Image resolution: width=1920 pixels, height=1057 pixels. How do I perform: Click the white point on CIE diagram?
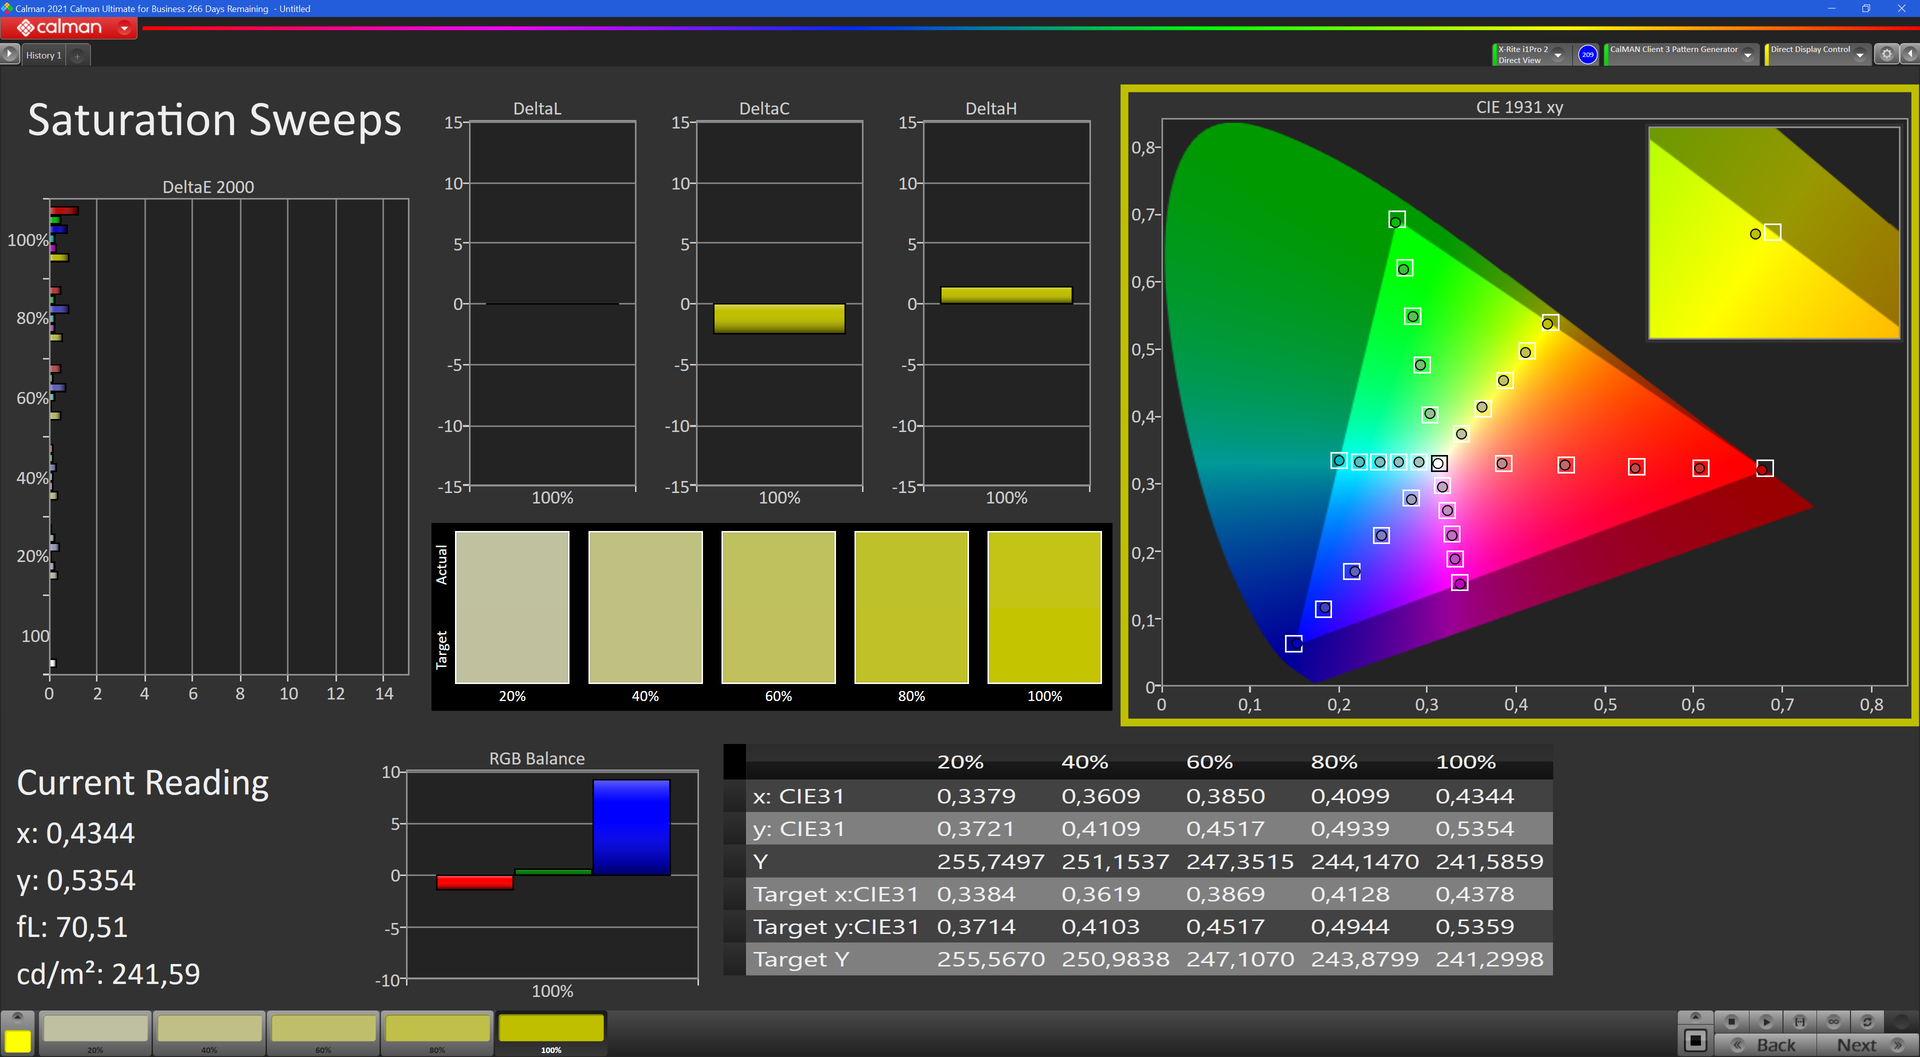coord(1438,463)
